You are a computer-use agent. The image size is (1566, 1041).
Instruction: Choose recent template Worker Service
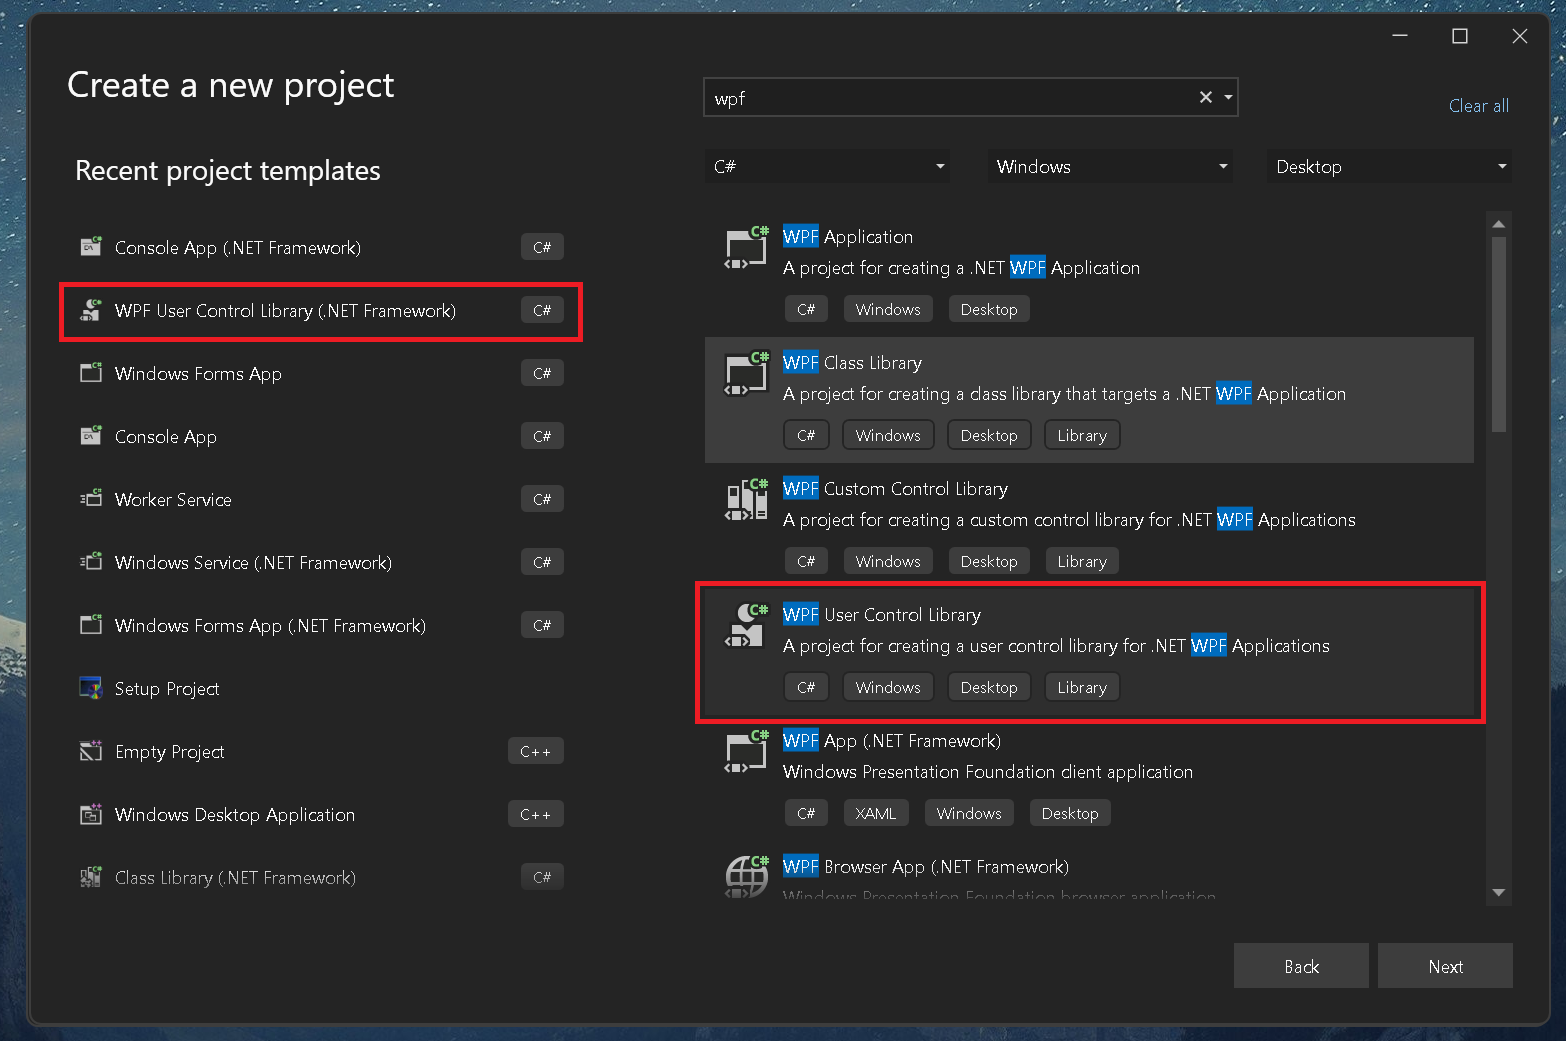pos(321,499)
